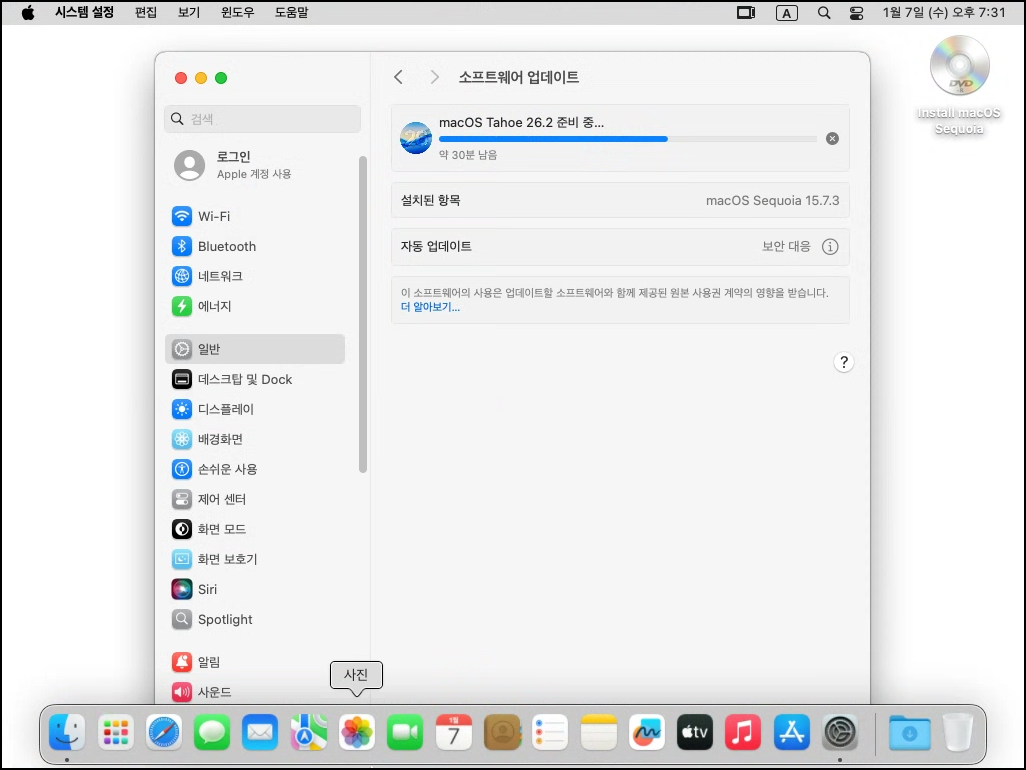The height and width of the screenshot is (770, 1026).
Task: Open 디스플레이 settings
Action: pyautogui.click(x=255, y=409)
